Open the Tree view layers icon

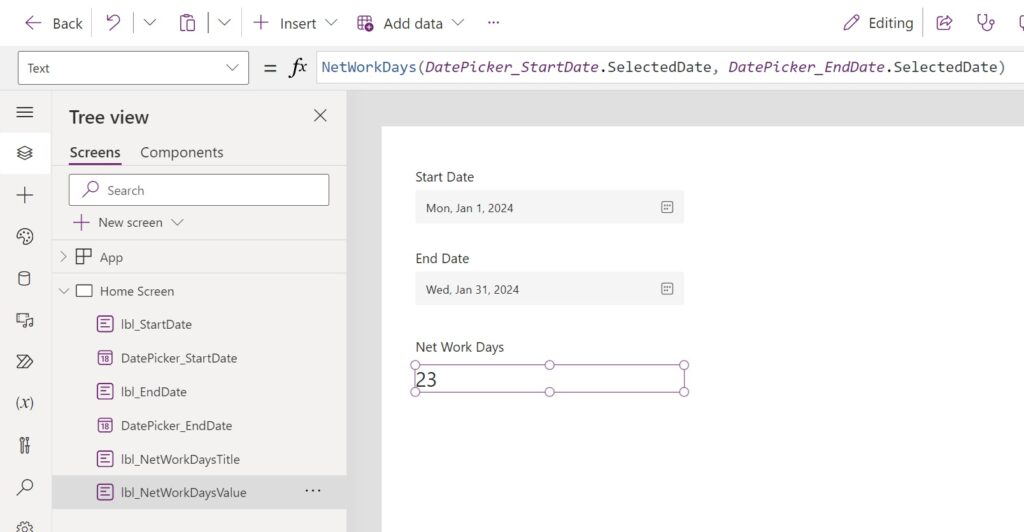pyautogui.click(x=25, y=153)
